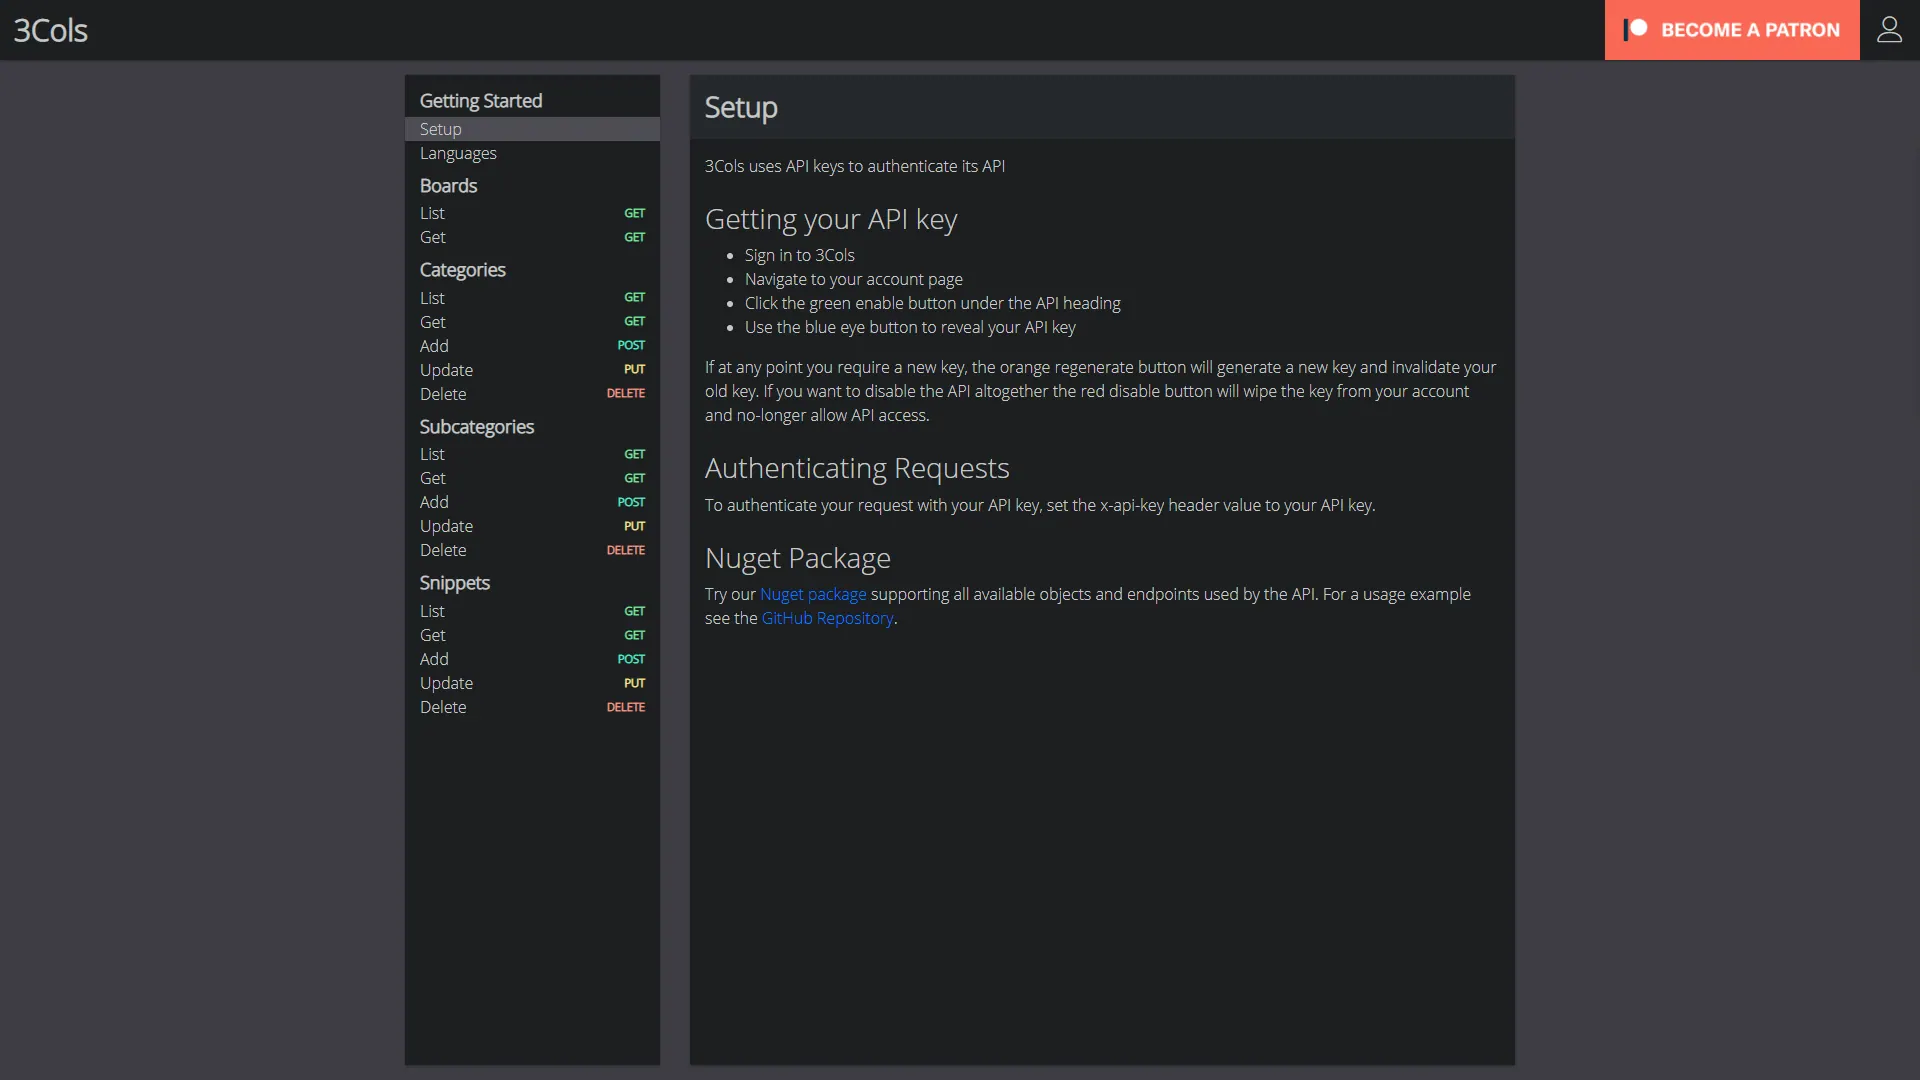The image size is (1920, 1080).
Task: Navigate to Snippets Update PUT endpoint
Action: (x=532, y=683)
